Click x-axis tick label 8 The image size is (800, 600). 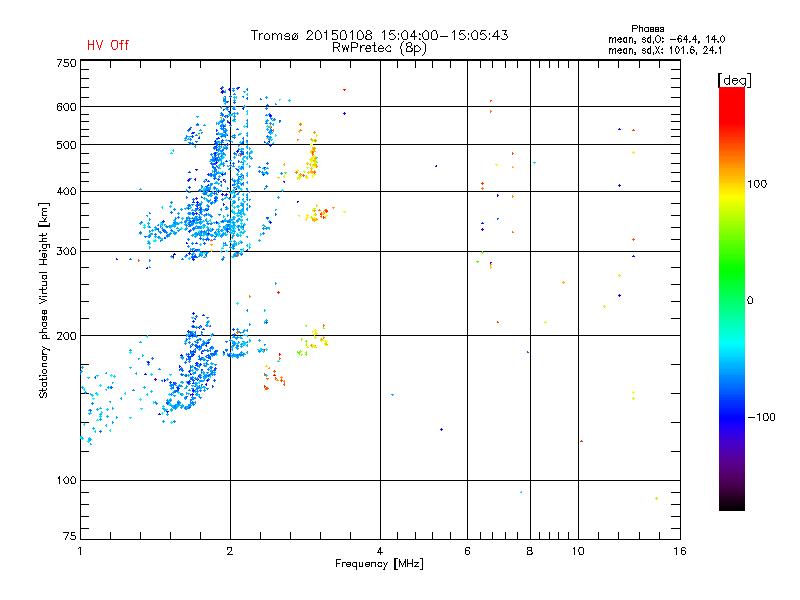coord(530,551)
